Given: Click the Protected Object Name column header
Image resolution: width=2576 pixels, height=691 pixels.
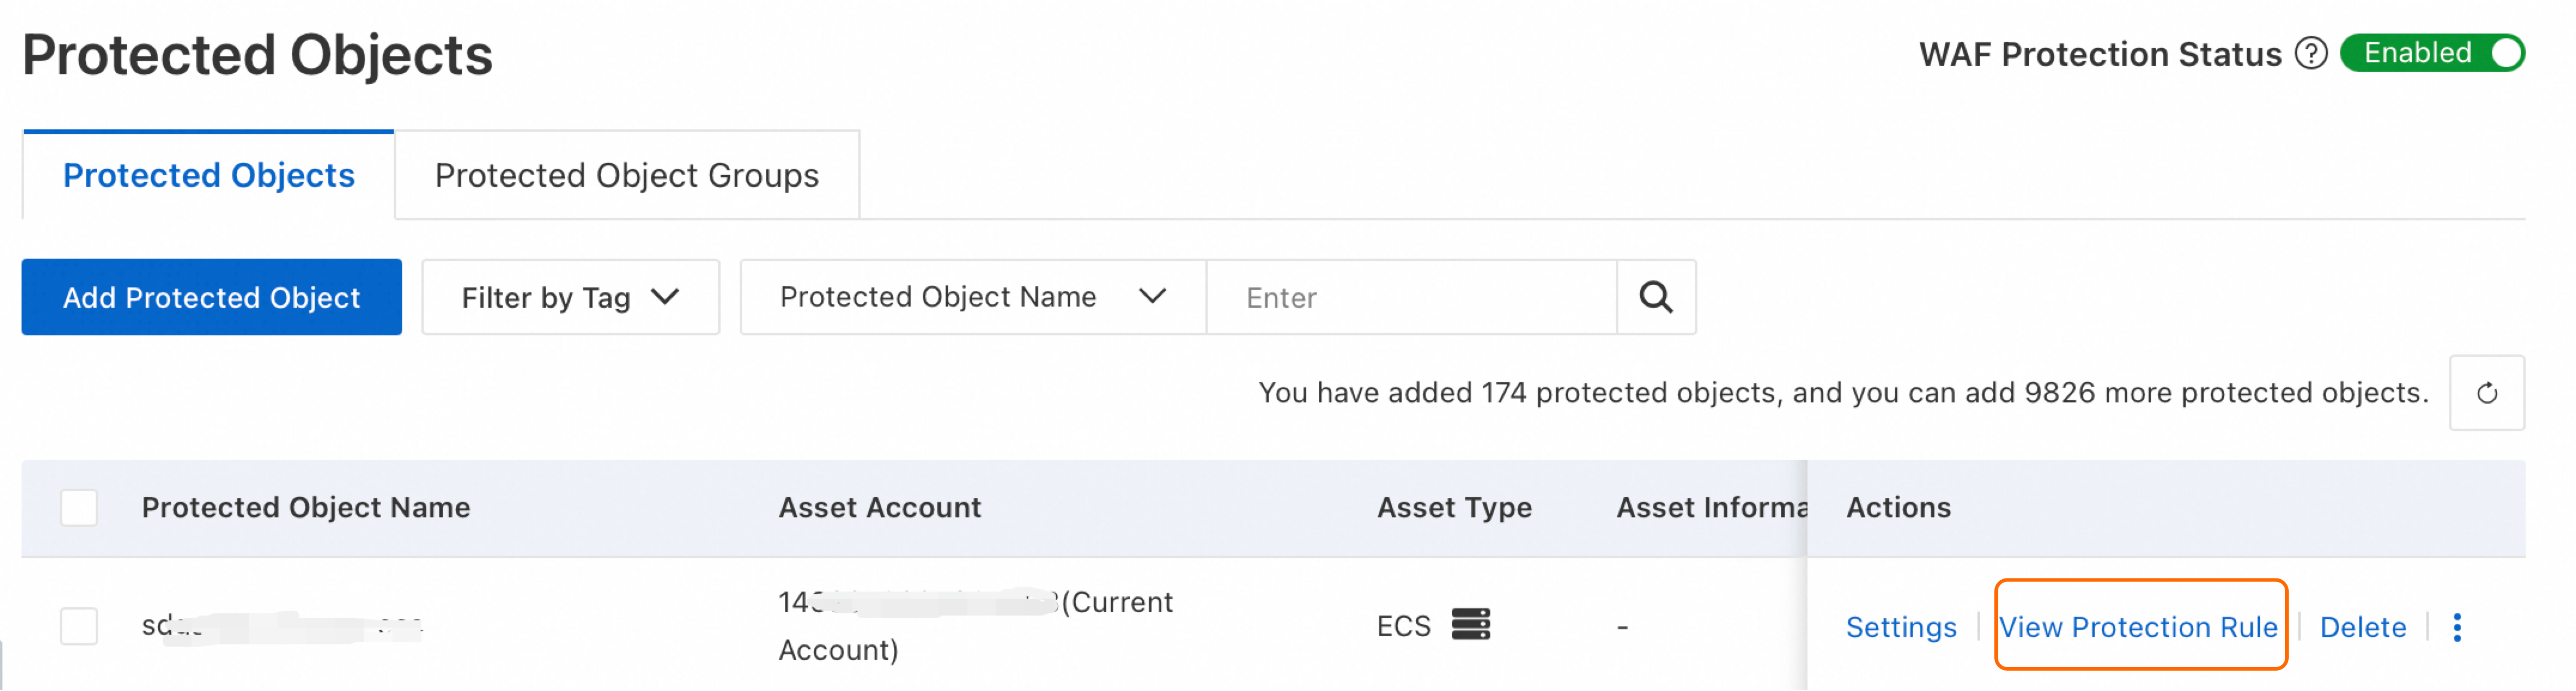Looking at the screenshot, I should 306,508.
